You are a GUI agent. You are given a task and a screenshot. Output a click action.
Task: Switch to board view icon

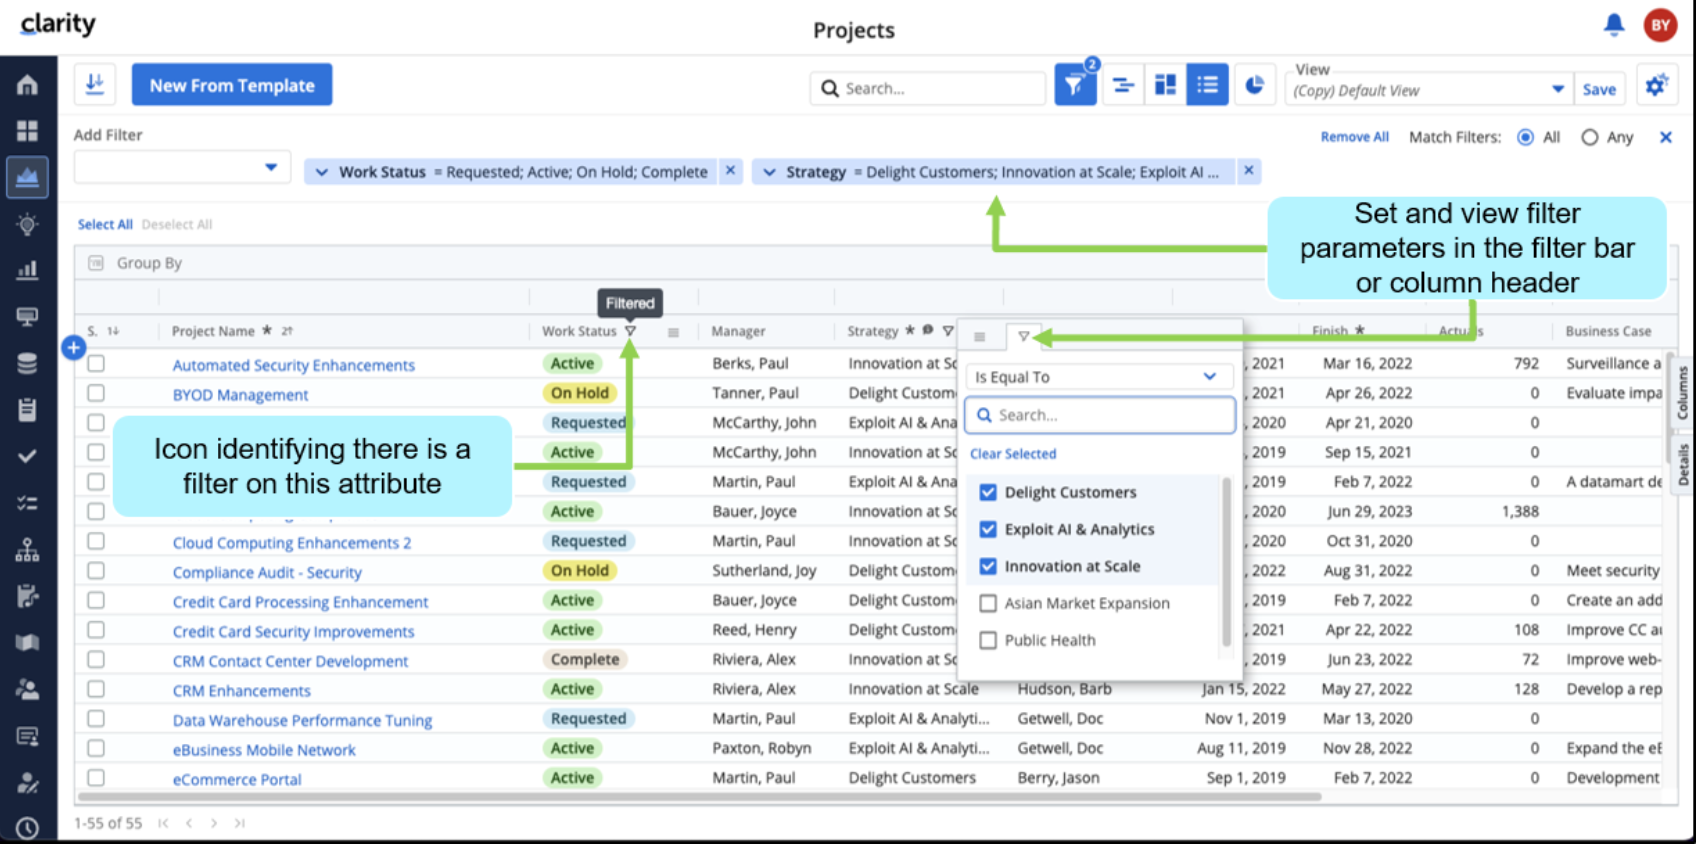(1165, 86)
